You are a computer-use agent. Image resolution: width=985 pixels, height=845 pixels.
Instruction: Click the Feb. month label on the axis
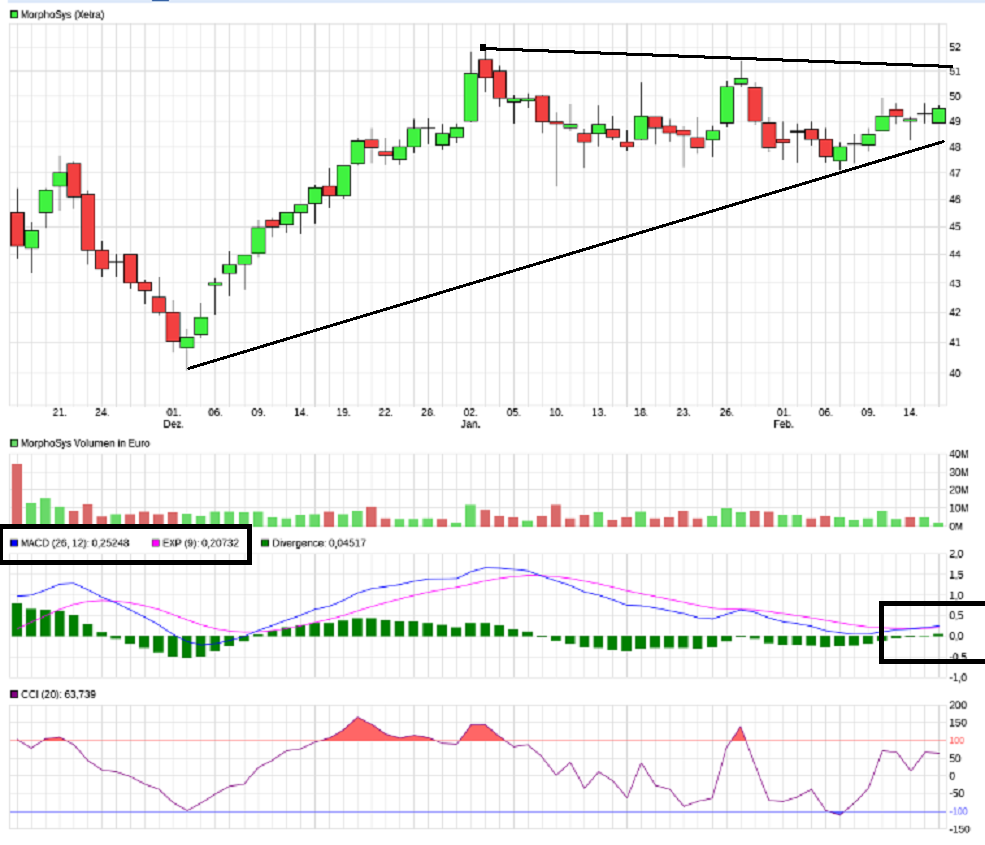(784, 424)
